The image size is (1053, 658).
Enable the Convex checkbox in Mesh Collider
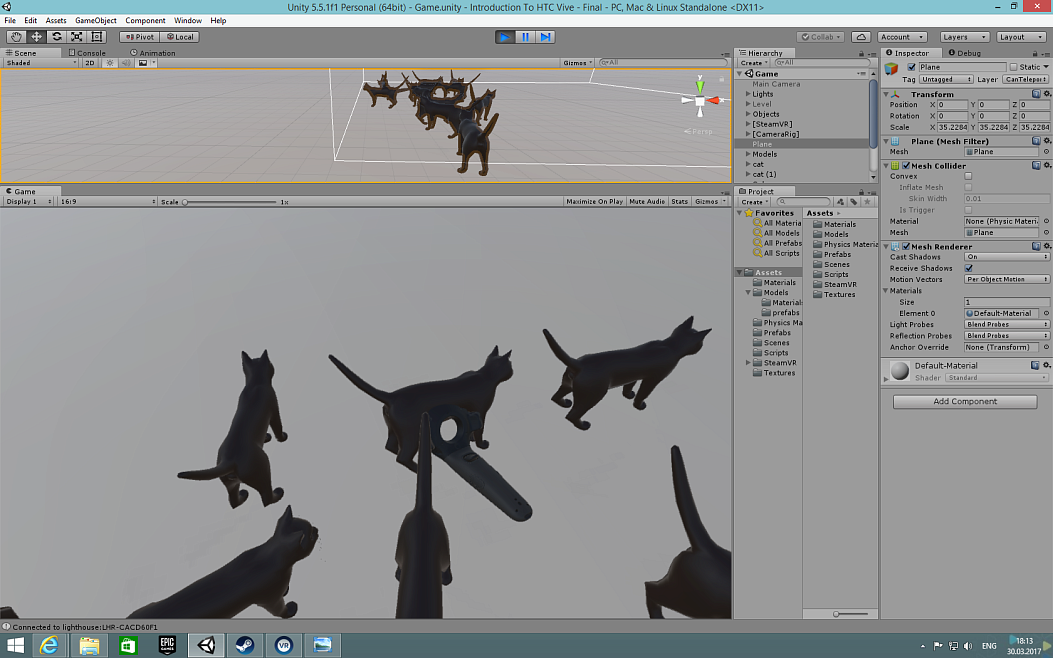pos(968,176)
